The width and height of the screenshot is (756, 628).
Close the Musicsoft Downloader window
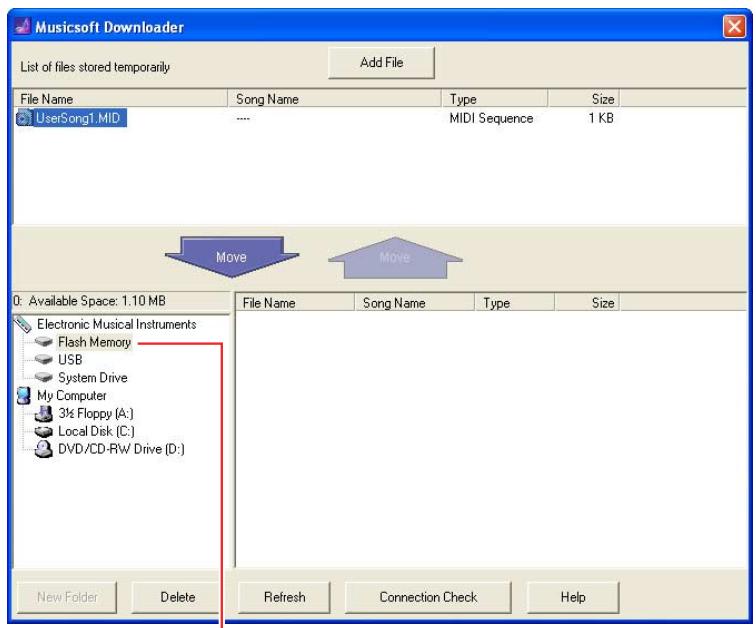pyautogui.click(x=734, y=26)
